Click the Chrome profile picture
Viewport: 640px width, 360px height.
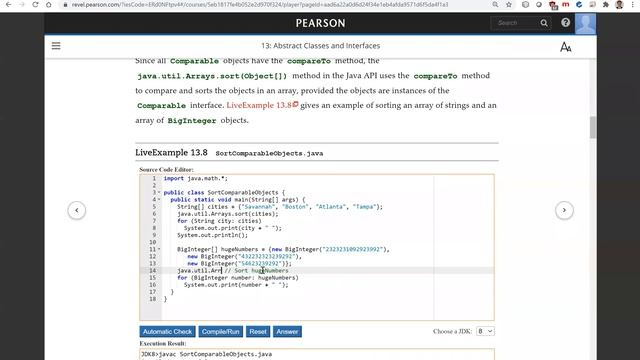(619, 4)
